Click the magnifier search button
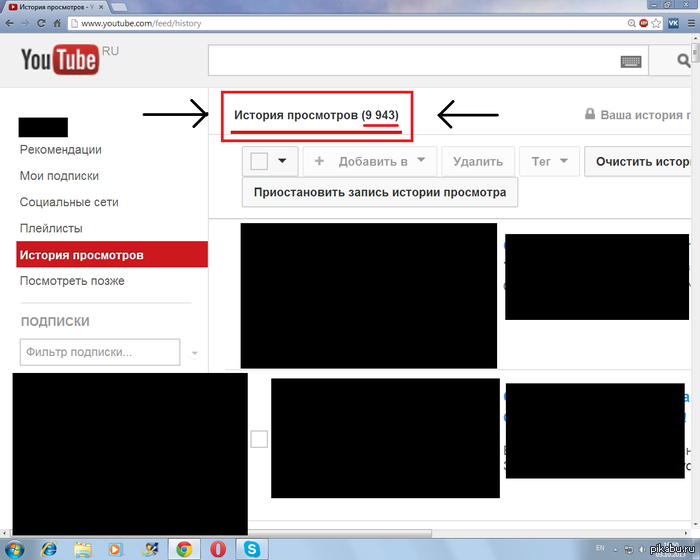The image size is (700, 560). [x=683, y=60]
